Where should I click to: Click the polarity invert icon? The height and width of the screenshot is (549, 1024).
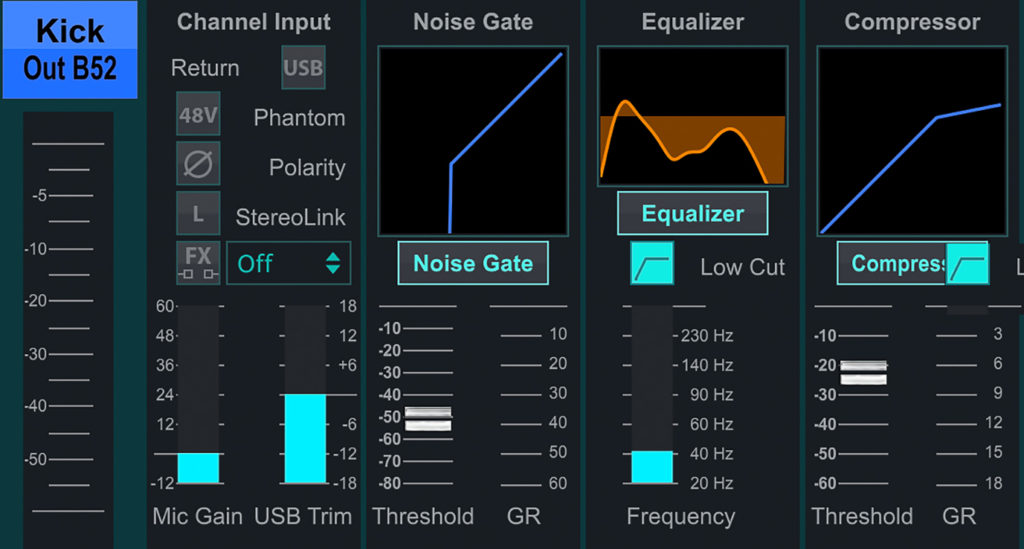[198, 164]
